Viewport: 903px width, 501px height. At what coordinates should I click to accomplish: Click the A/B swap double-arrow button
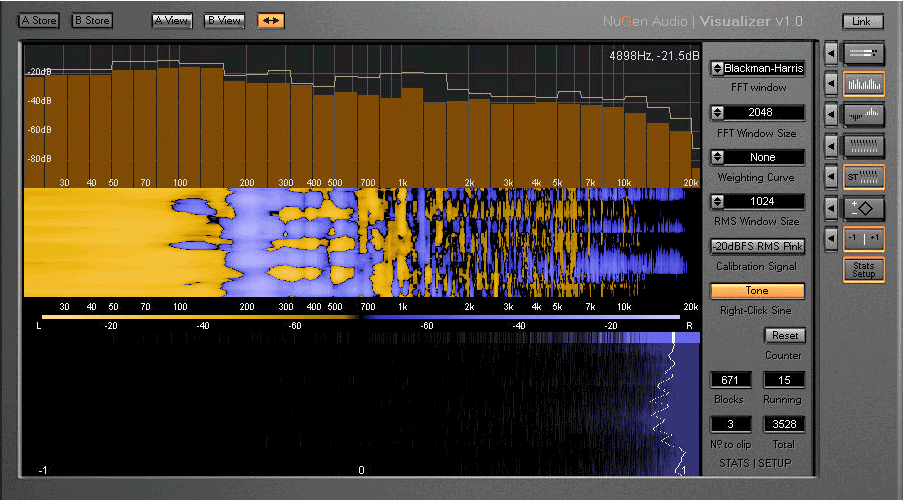[x=271, y=21]
